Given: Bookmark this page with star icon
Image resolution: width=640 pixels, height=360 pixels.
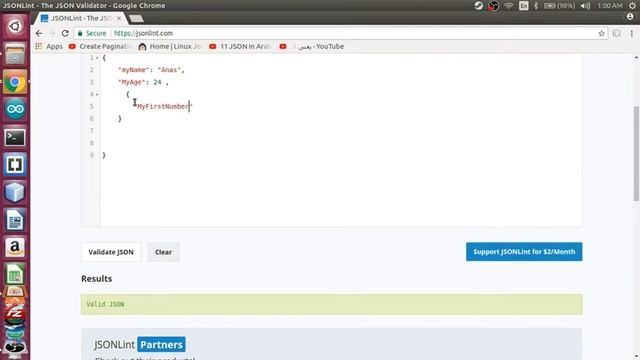Looking at the screenshot, I should tap(601, 33).
